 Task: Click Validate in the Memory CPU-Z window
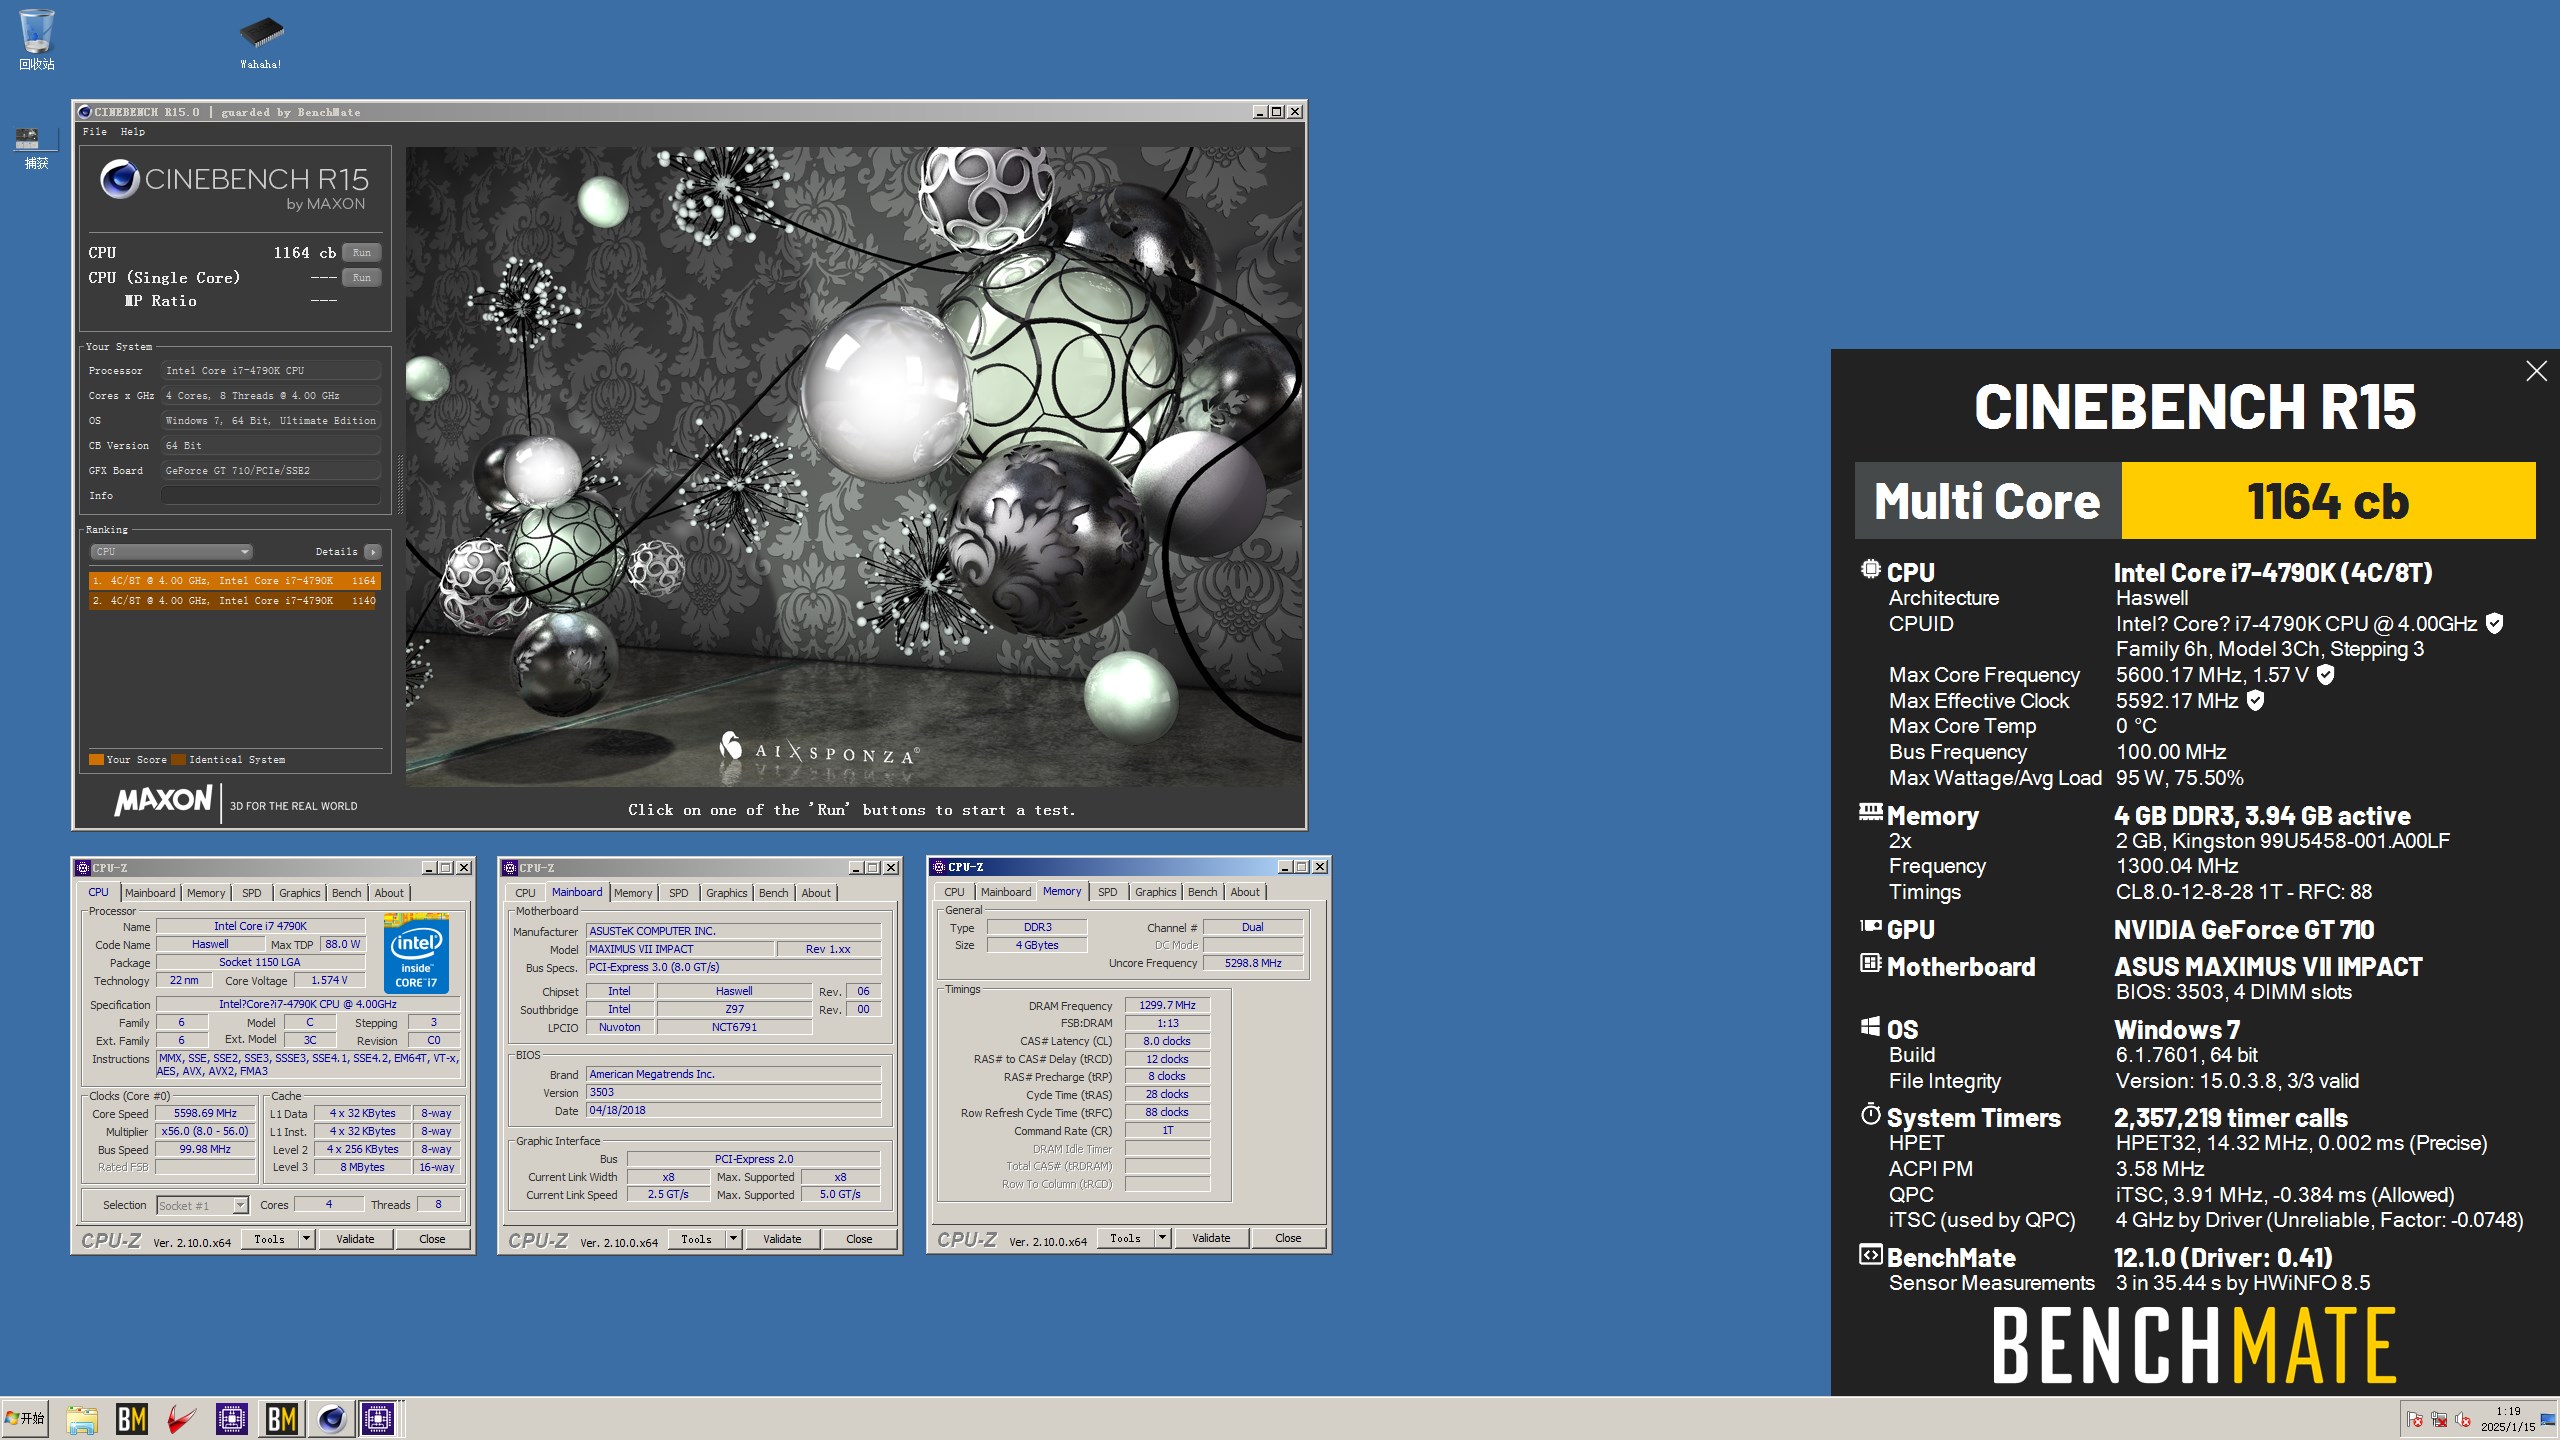click(1211, 1238)
